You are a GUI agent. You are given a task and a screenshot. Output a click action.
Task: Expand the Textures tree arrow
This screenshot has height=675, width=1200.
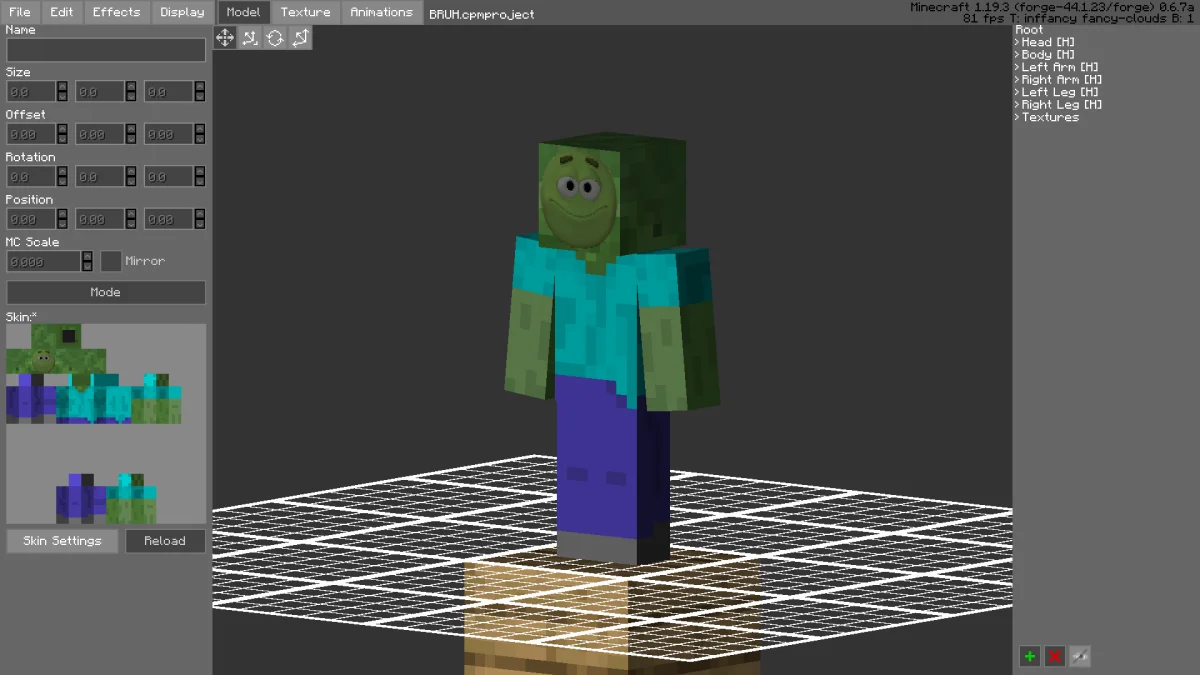pyautogui.click(x=1017, y=118)
